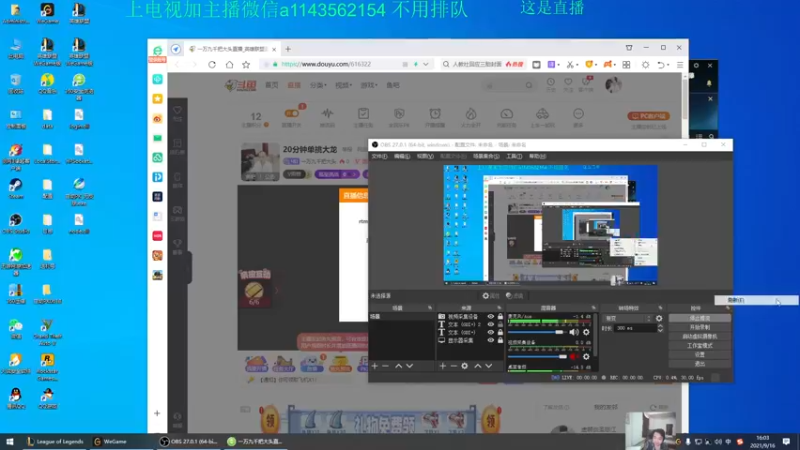This screenshot has width=800, height=450.
Task: Toggle visibility of the display capture source
Action: 491,340
